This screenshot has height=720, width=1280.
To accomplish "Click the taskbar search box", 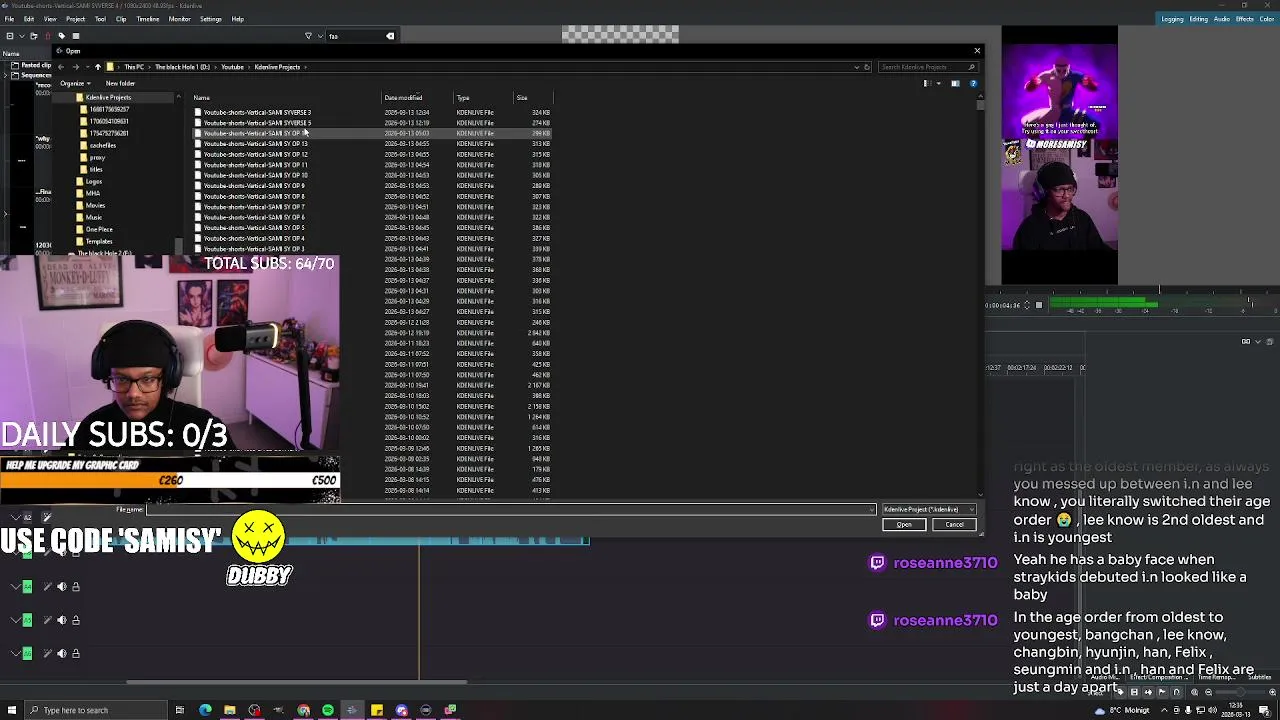I will [94, 710].
